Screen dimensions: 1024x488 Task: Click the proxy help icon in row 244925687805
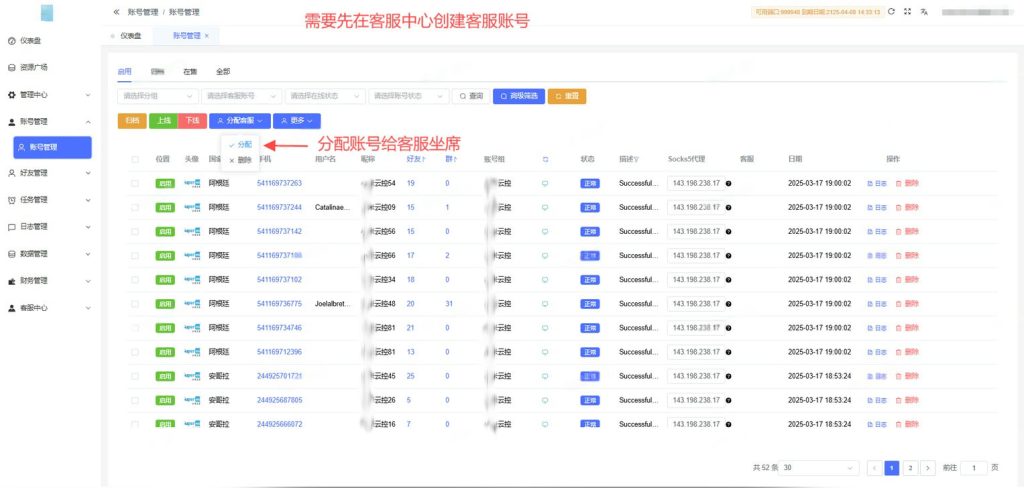[728, 400]
